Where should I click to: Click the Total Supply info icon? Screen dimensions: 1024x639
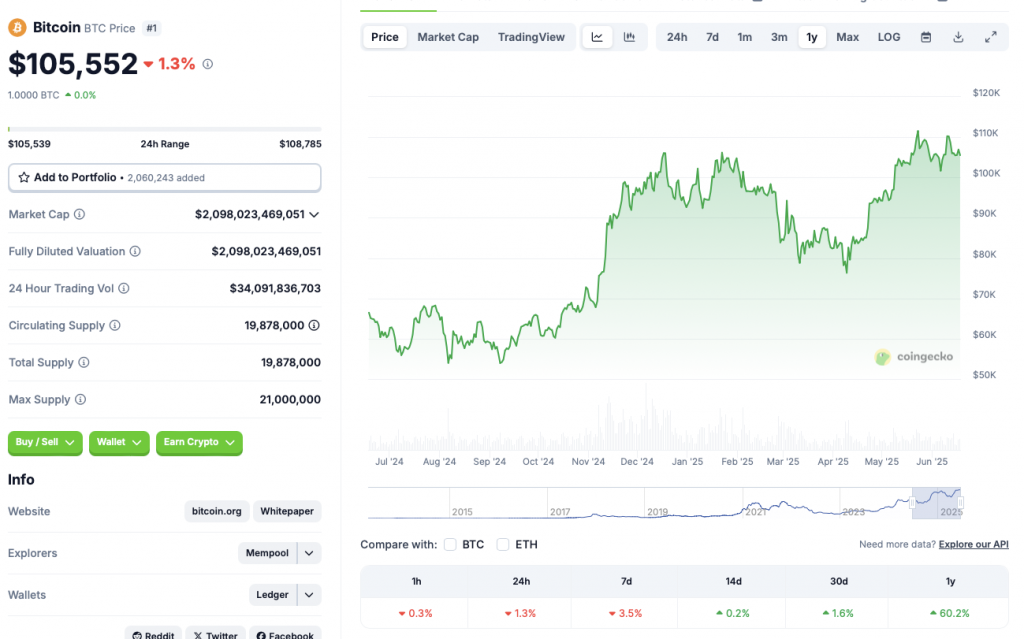point(84,362)
